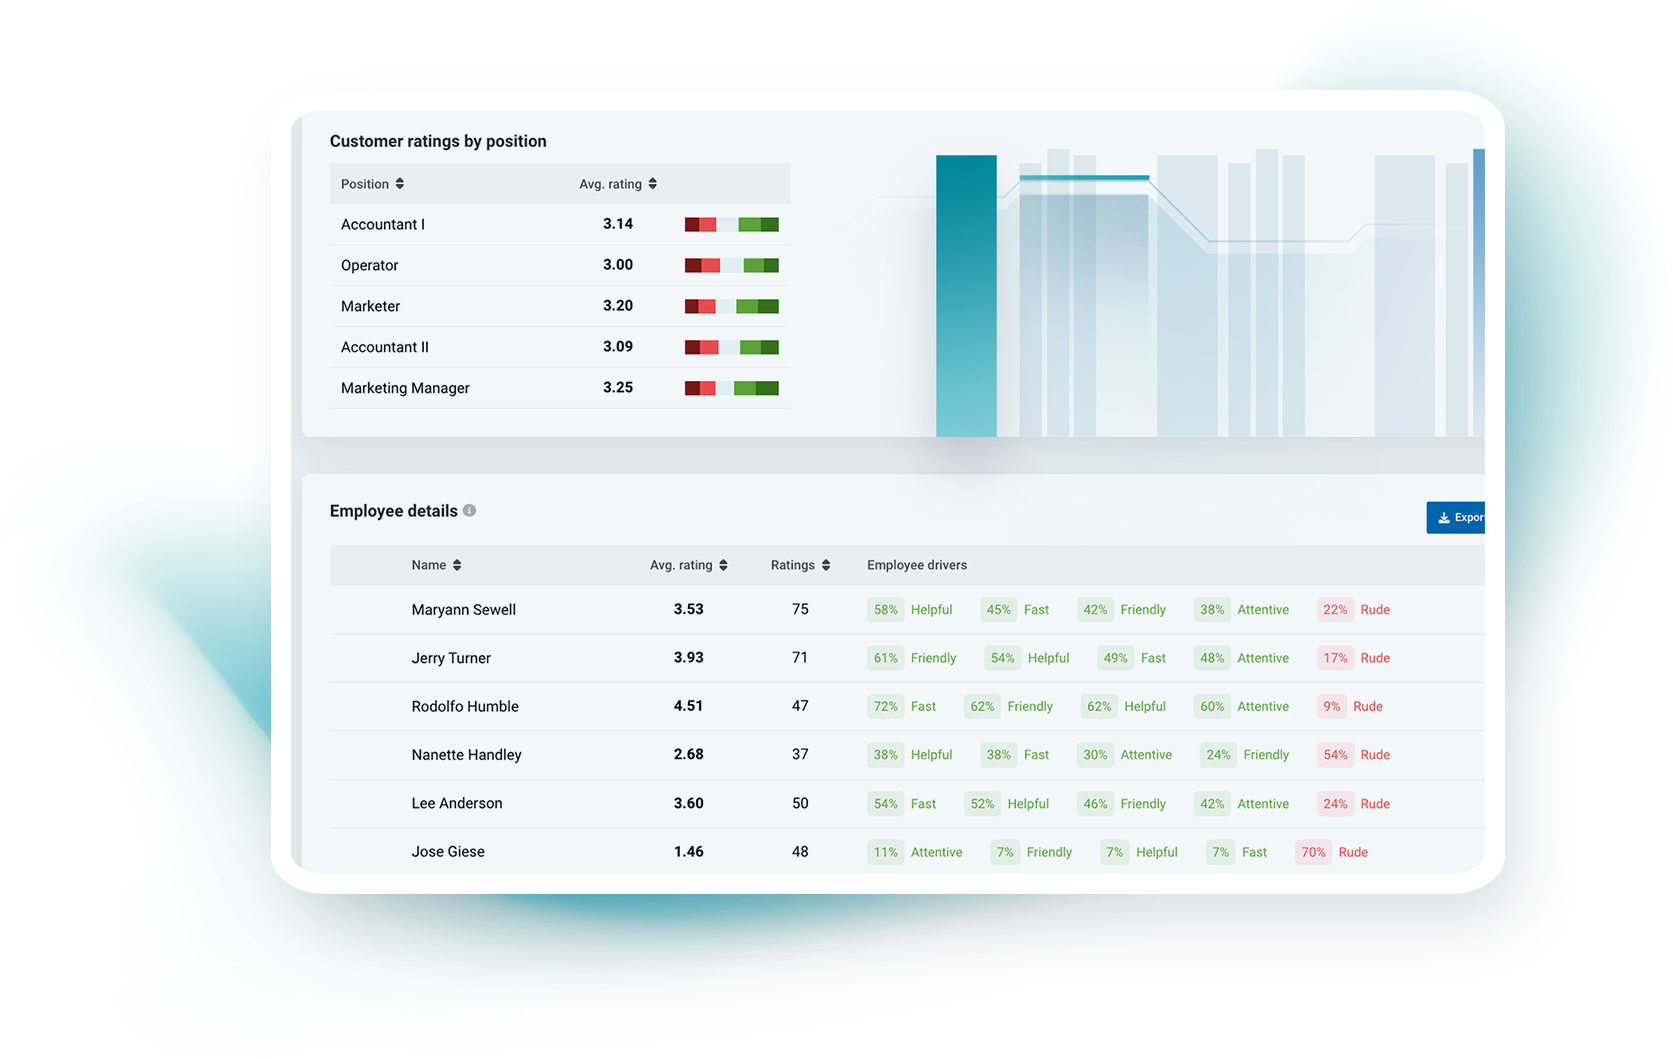Viewport: 1673px width, 1059px height.
Task: Click Jerry Turner's 61% Friendly tag
Action: tap(912, 658)
